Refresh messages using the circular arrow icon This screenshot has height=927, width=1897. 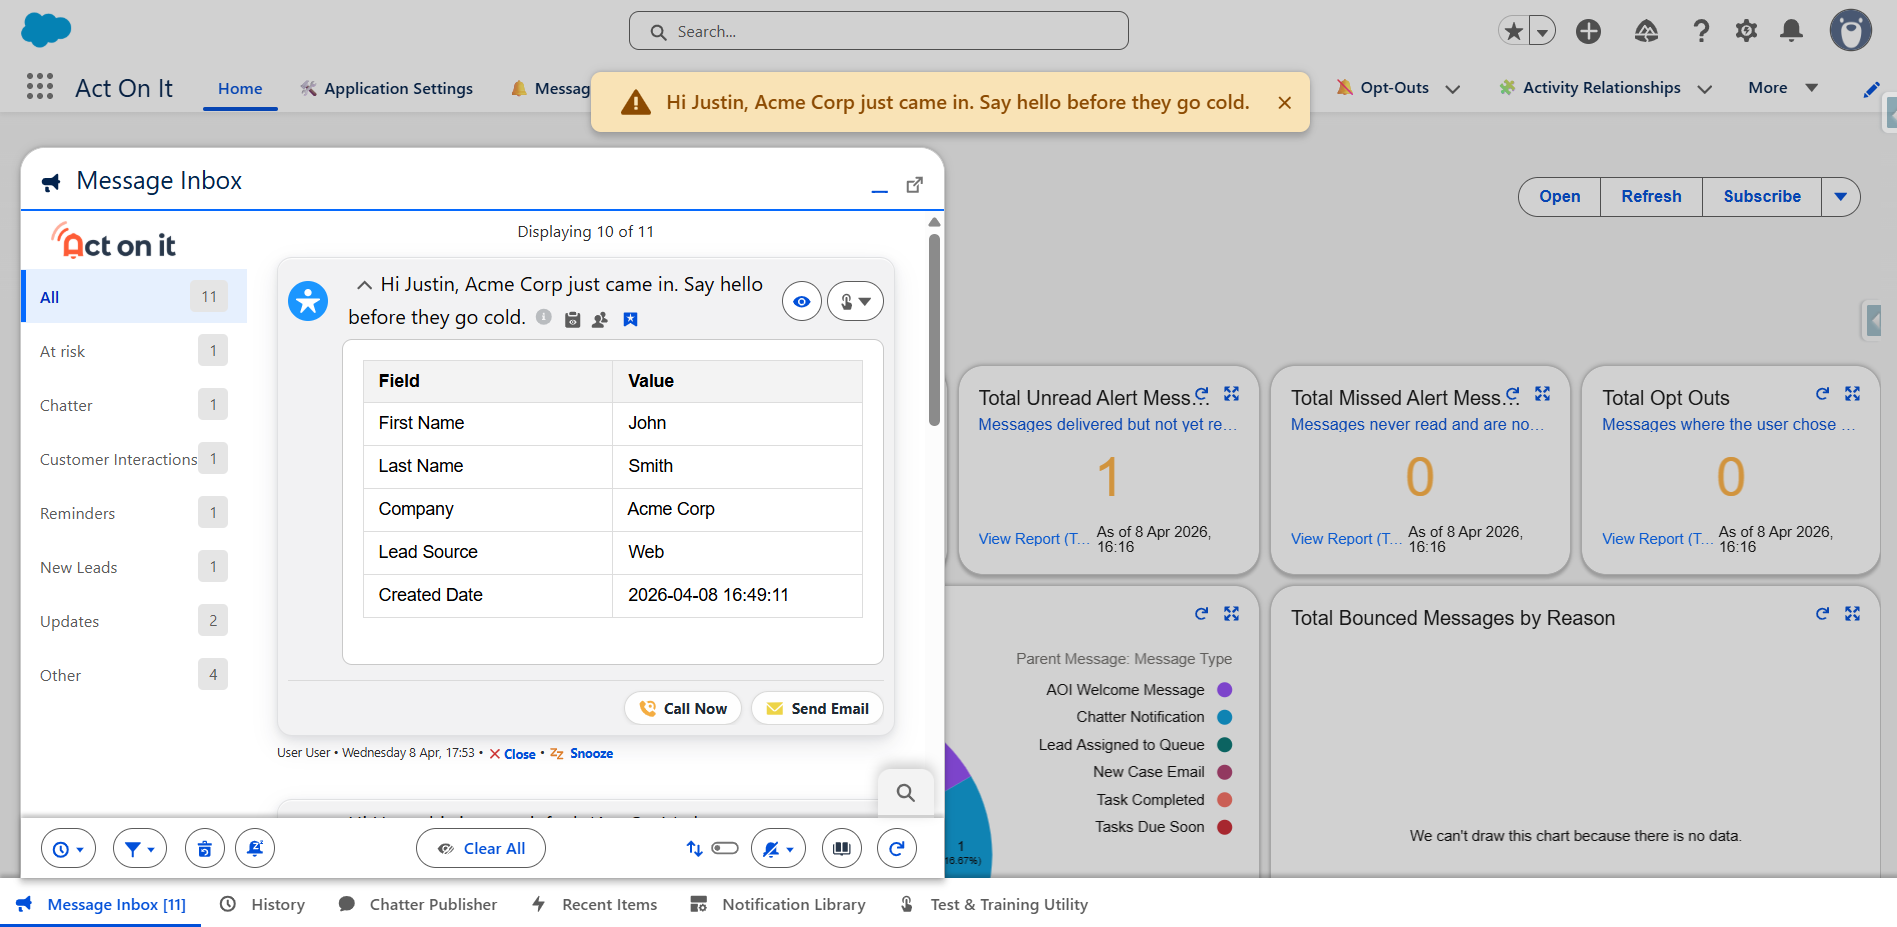coord(896,847)
